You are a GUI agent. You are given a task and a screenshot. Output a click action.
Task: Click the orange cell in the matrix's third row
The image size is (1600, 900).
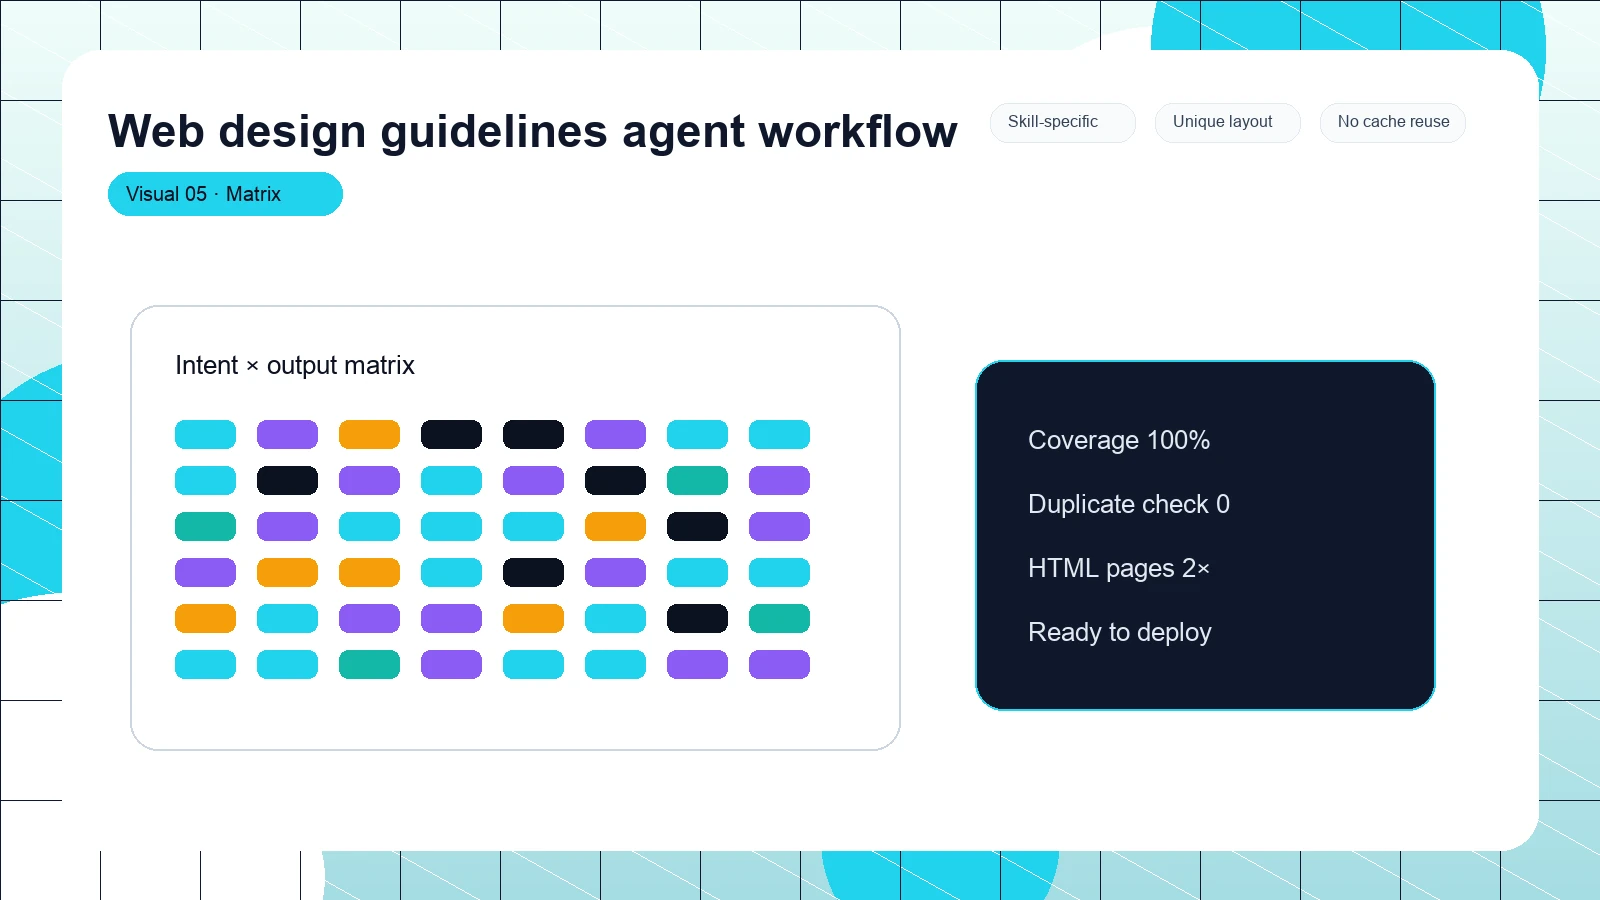pos(615,526)
